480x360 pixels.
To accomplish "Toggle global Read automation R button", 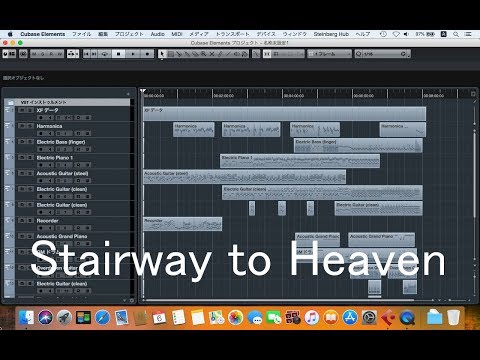I will coord(51,54).
